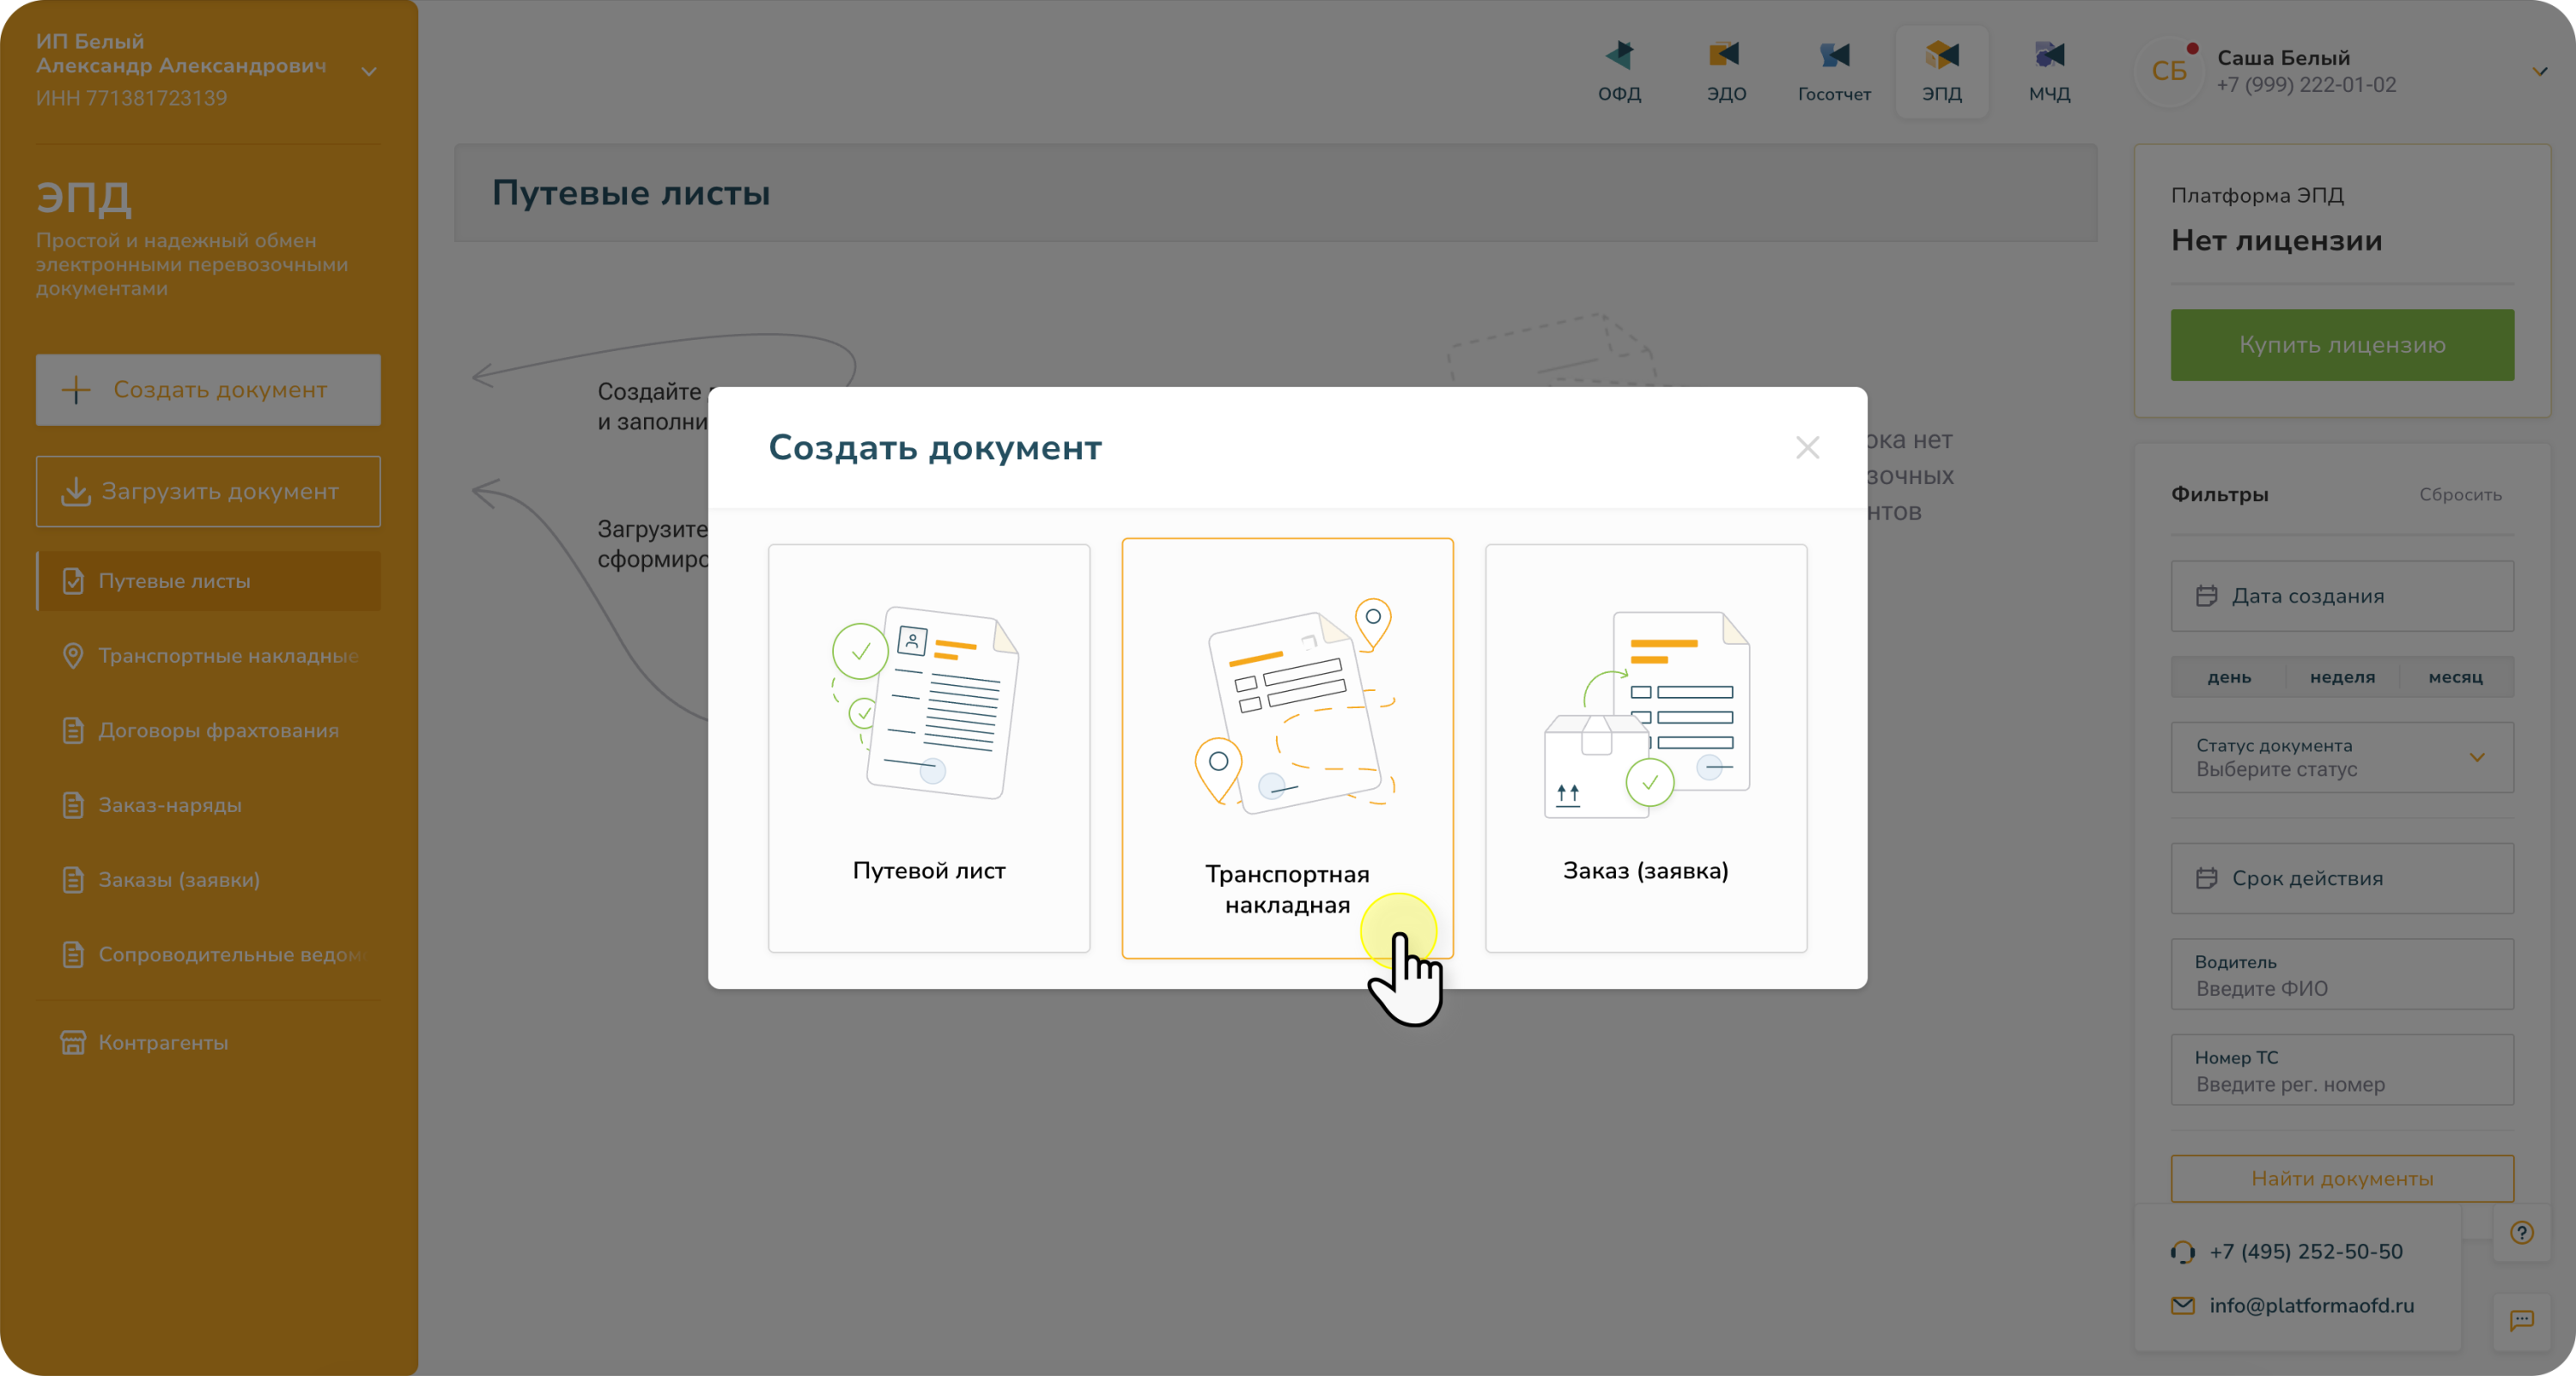Select the неделя period filter

[2342, 677]
